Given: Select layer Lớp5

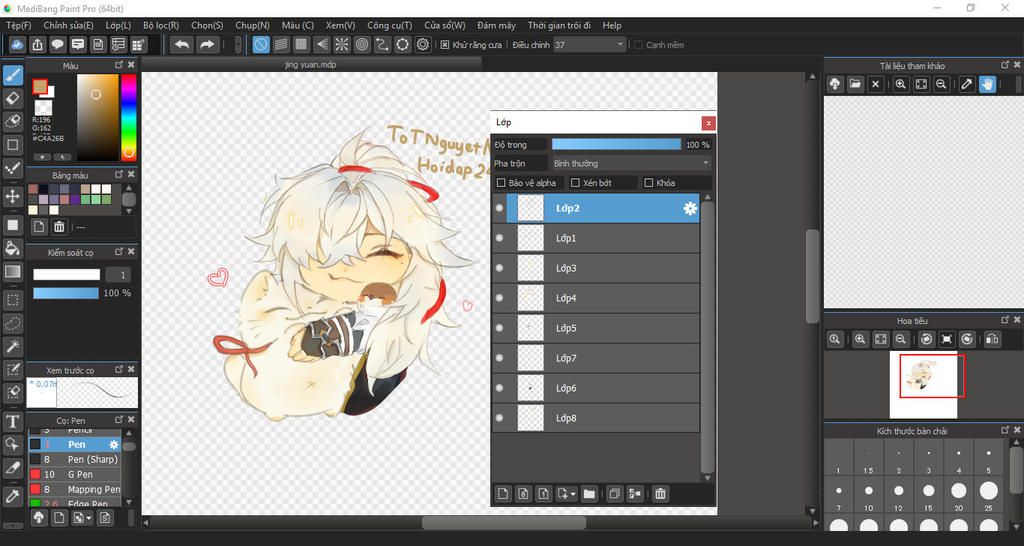Looking at the screenshot, I should [x=596, y=328].
